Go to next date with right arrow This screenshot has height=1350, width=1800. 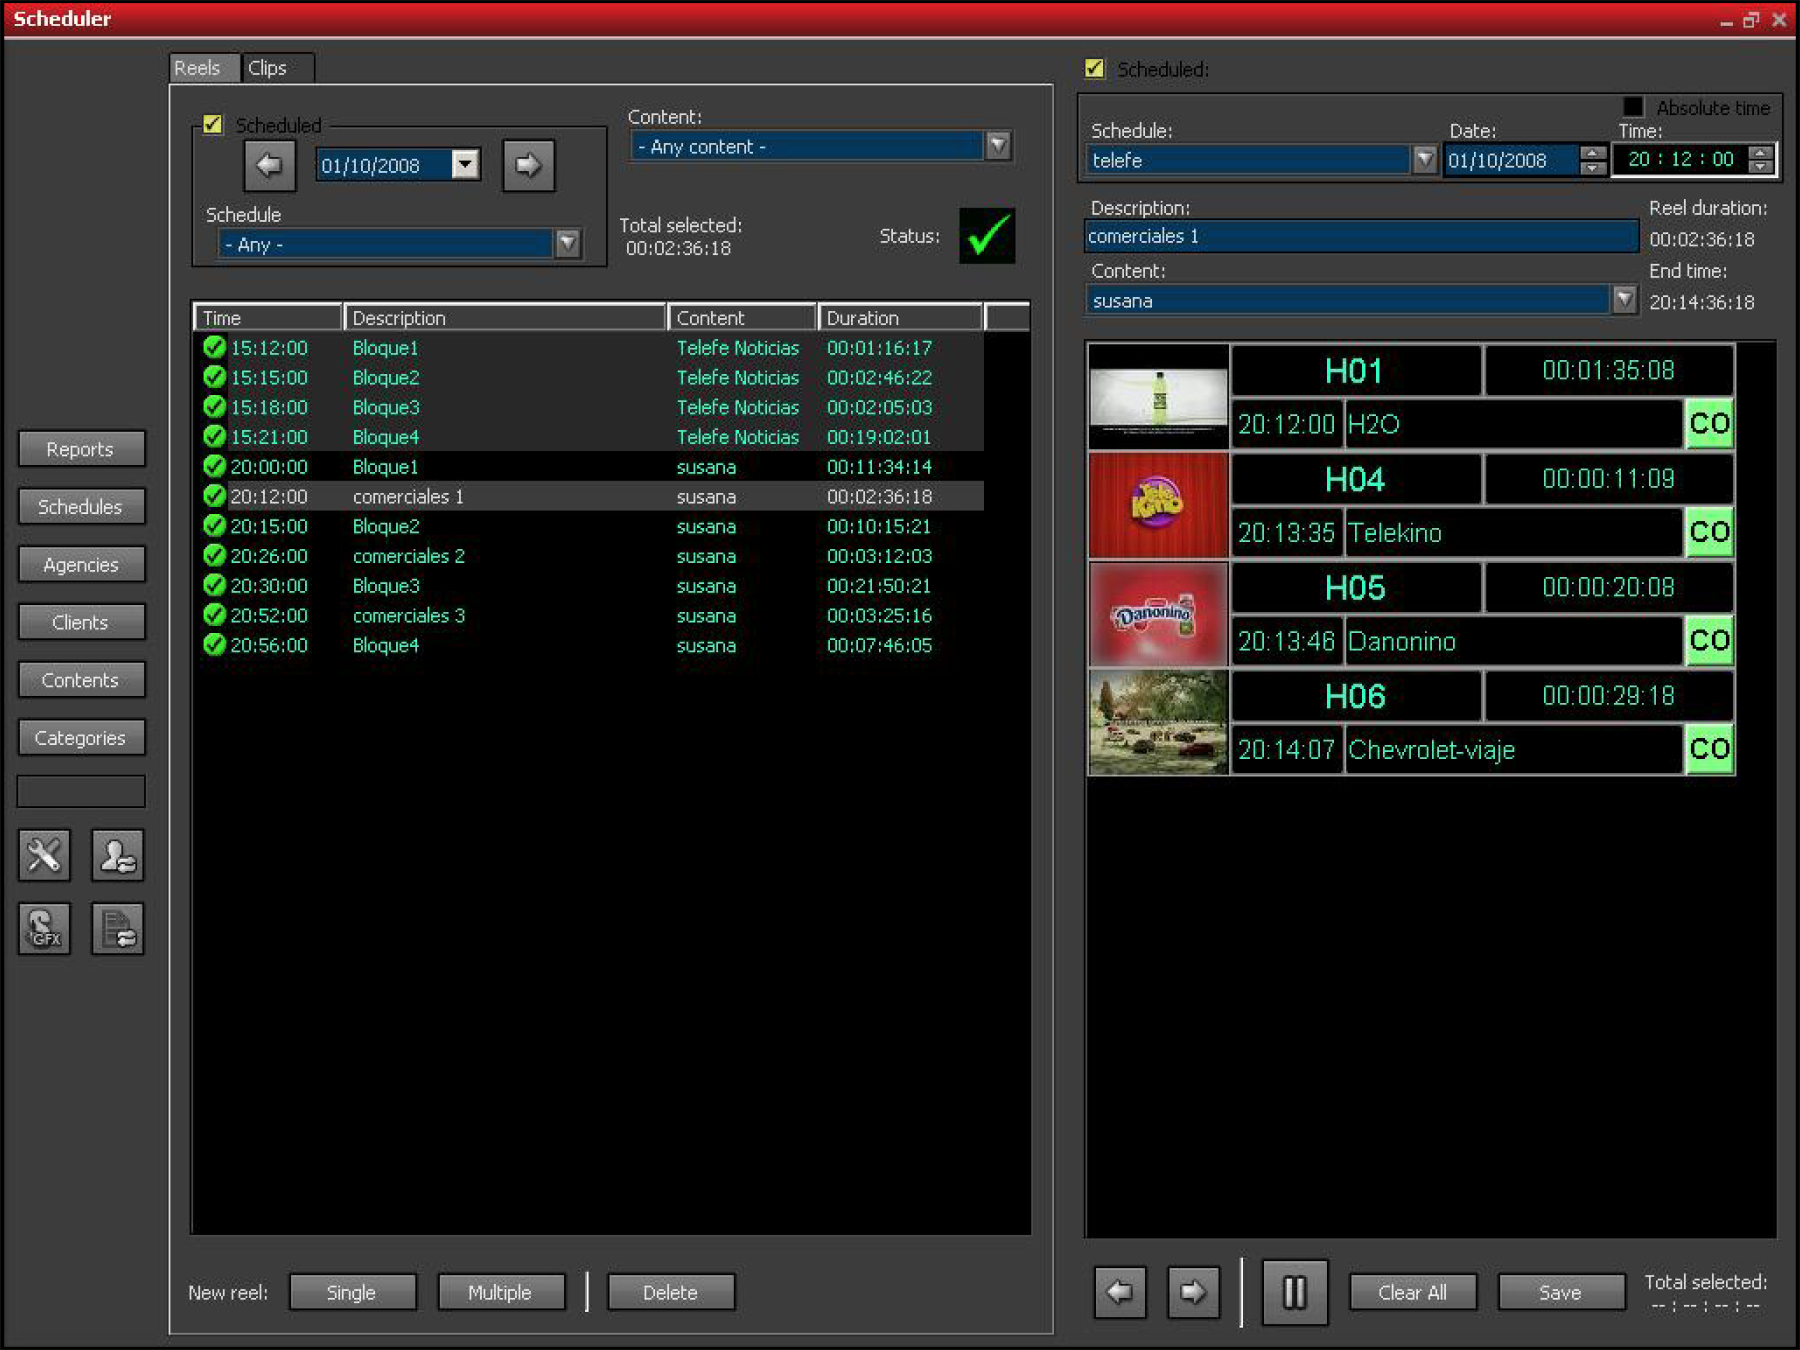click(528, 165)
